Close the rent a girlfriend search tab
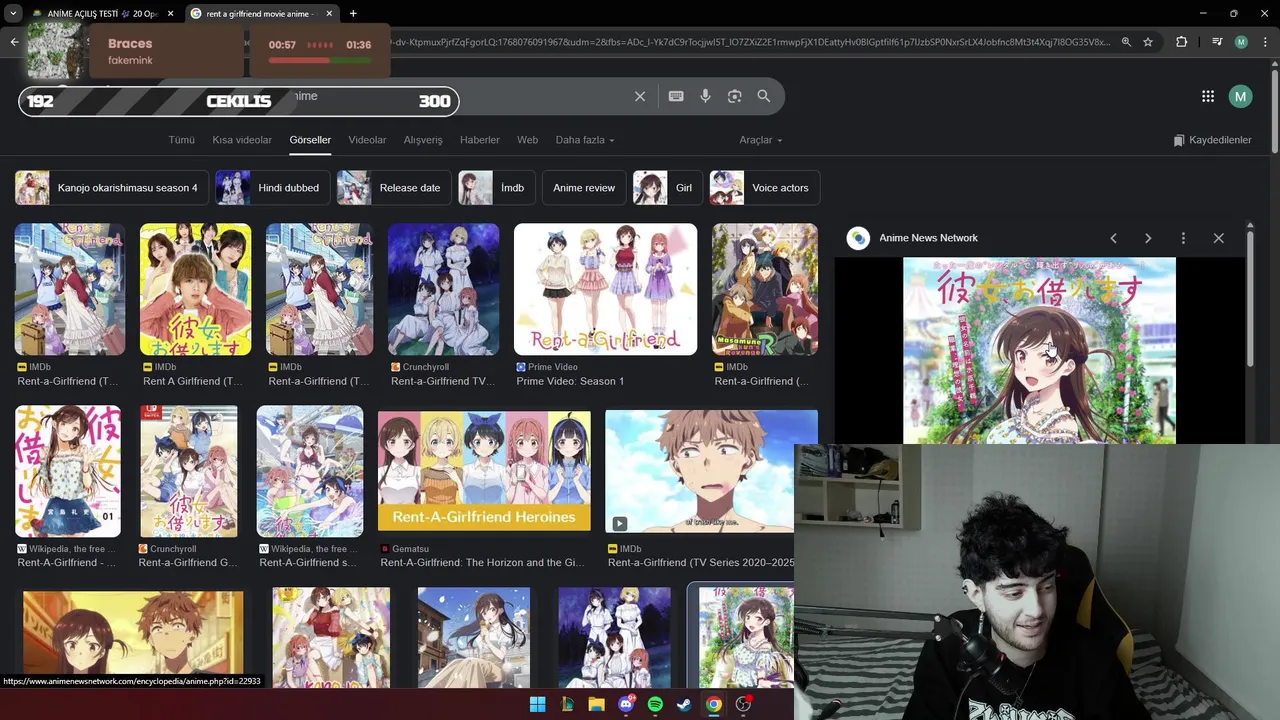This screenshot has height=720, width=1280. point(329,14)
